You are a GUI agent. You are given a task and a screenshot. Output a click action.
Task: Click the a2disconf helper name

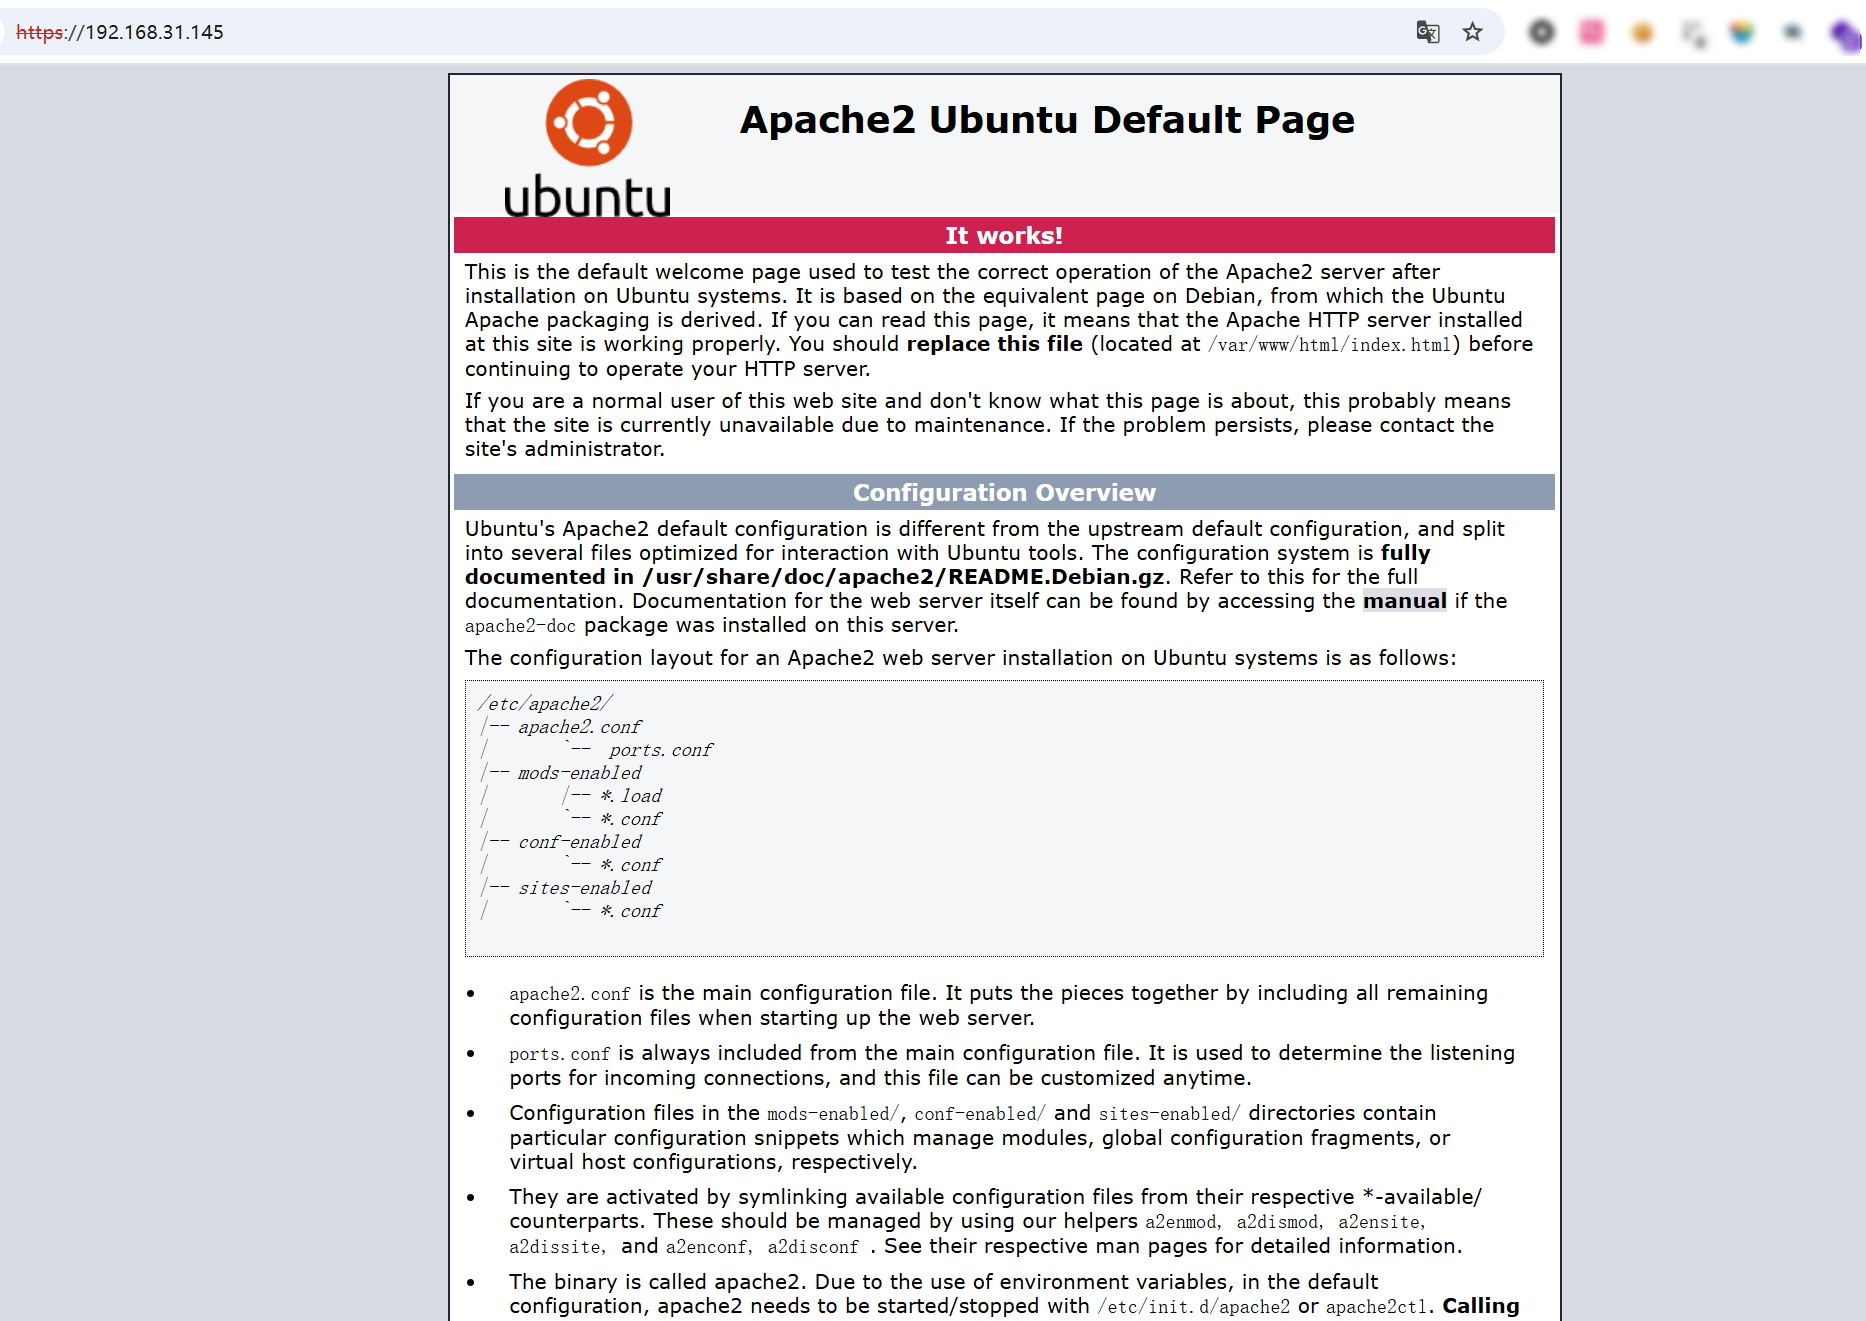[x=813, y=1247]
